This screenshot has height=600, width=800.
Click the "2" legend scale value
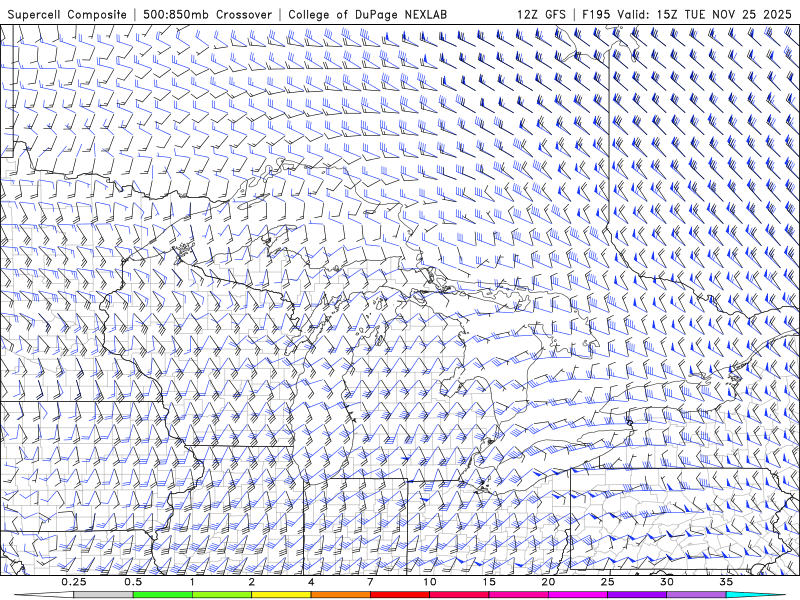pyautogui.click(x=252, y=582)
